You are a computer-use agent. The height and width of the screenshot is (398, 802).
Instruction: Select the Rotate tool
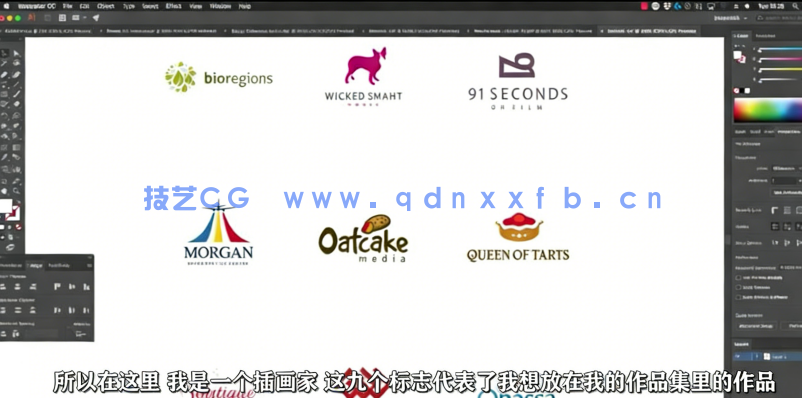click(x=4, y=116)
